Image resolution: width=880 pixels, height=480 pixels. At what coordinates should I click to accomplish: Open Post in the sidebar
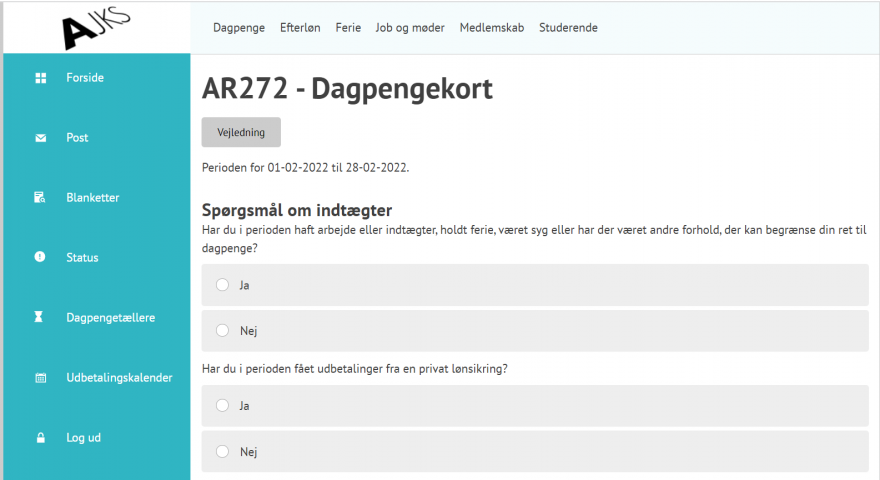pos(77,138)
